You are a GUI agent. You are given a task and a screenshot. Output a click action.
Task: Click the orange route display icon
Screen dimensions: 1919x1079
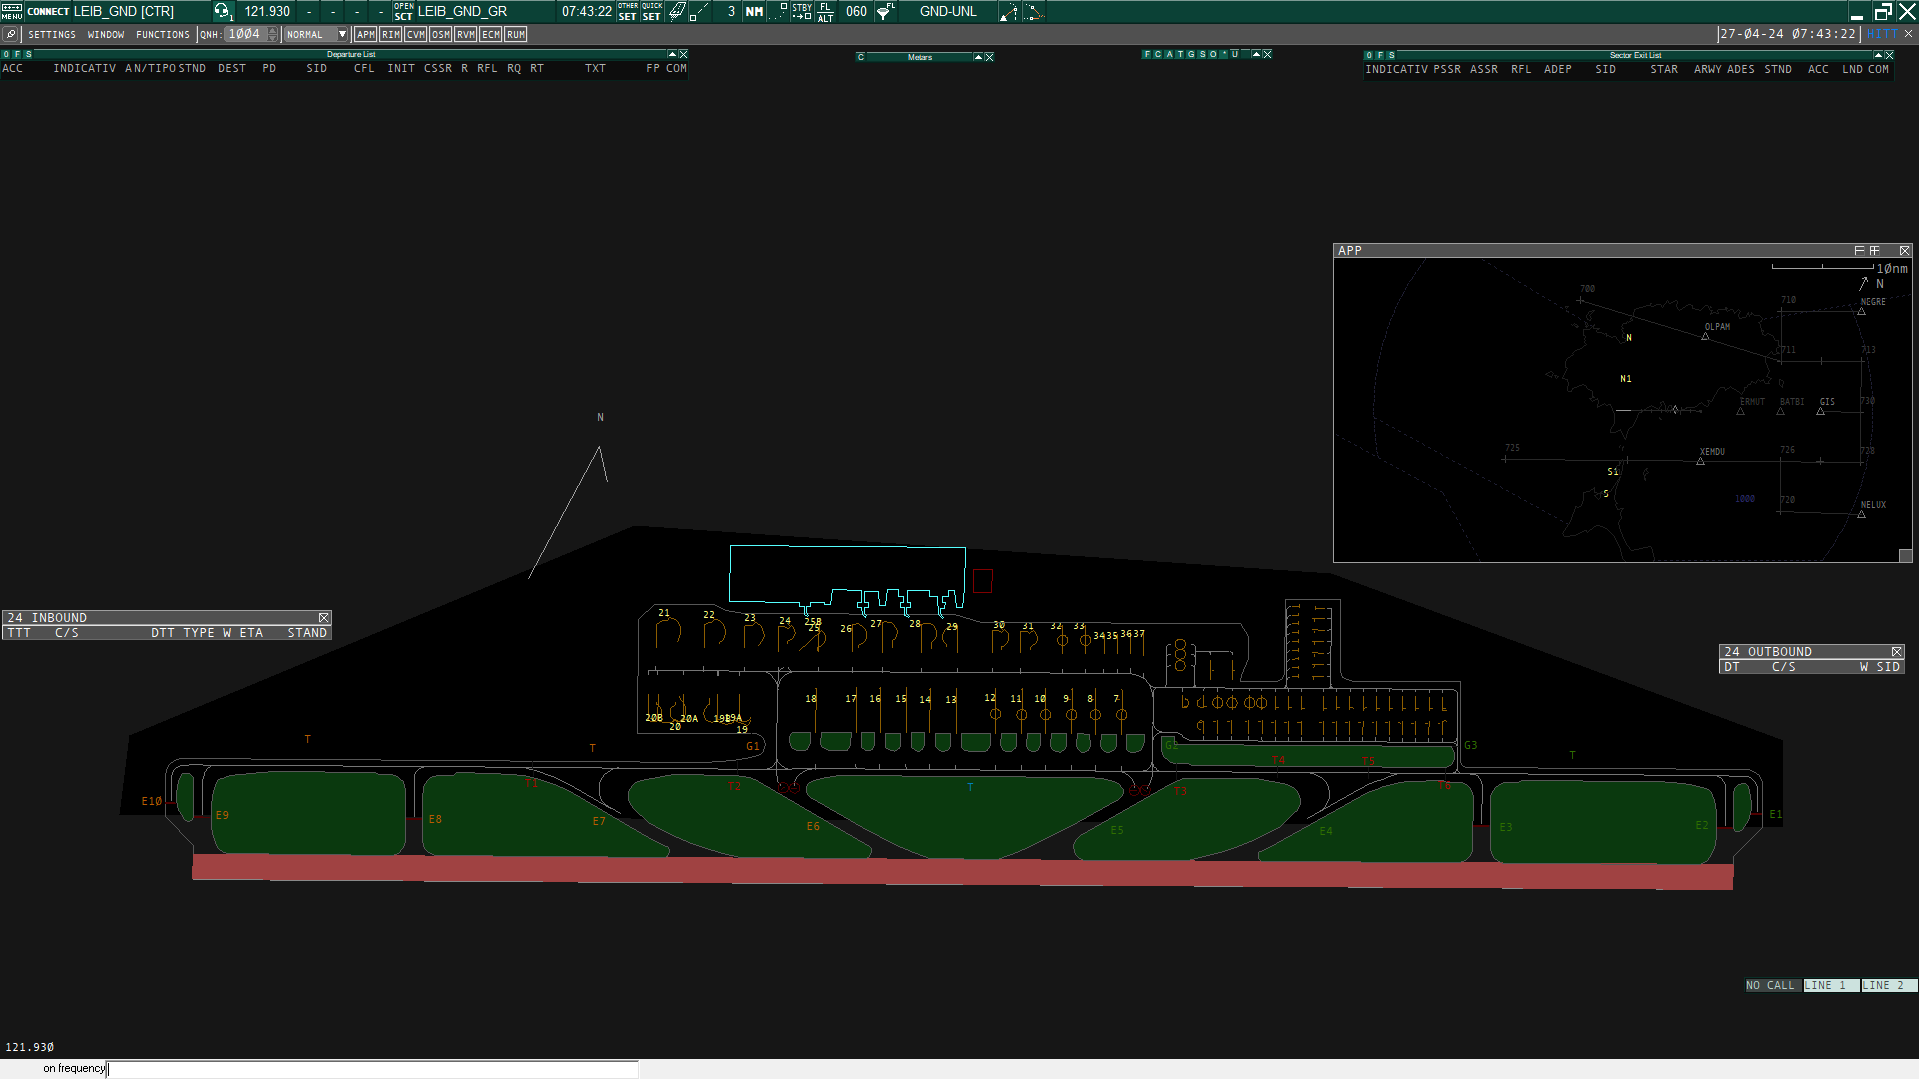pos(1034,12)
